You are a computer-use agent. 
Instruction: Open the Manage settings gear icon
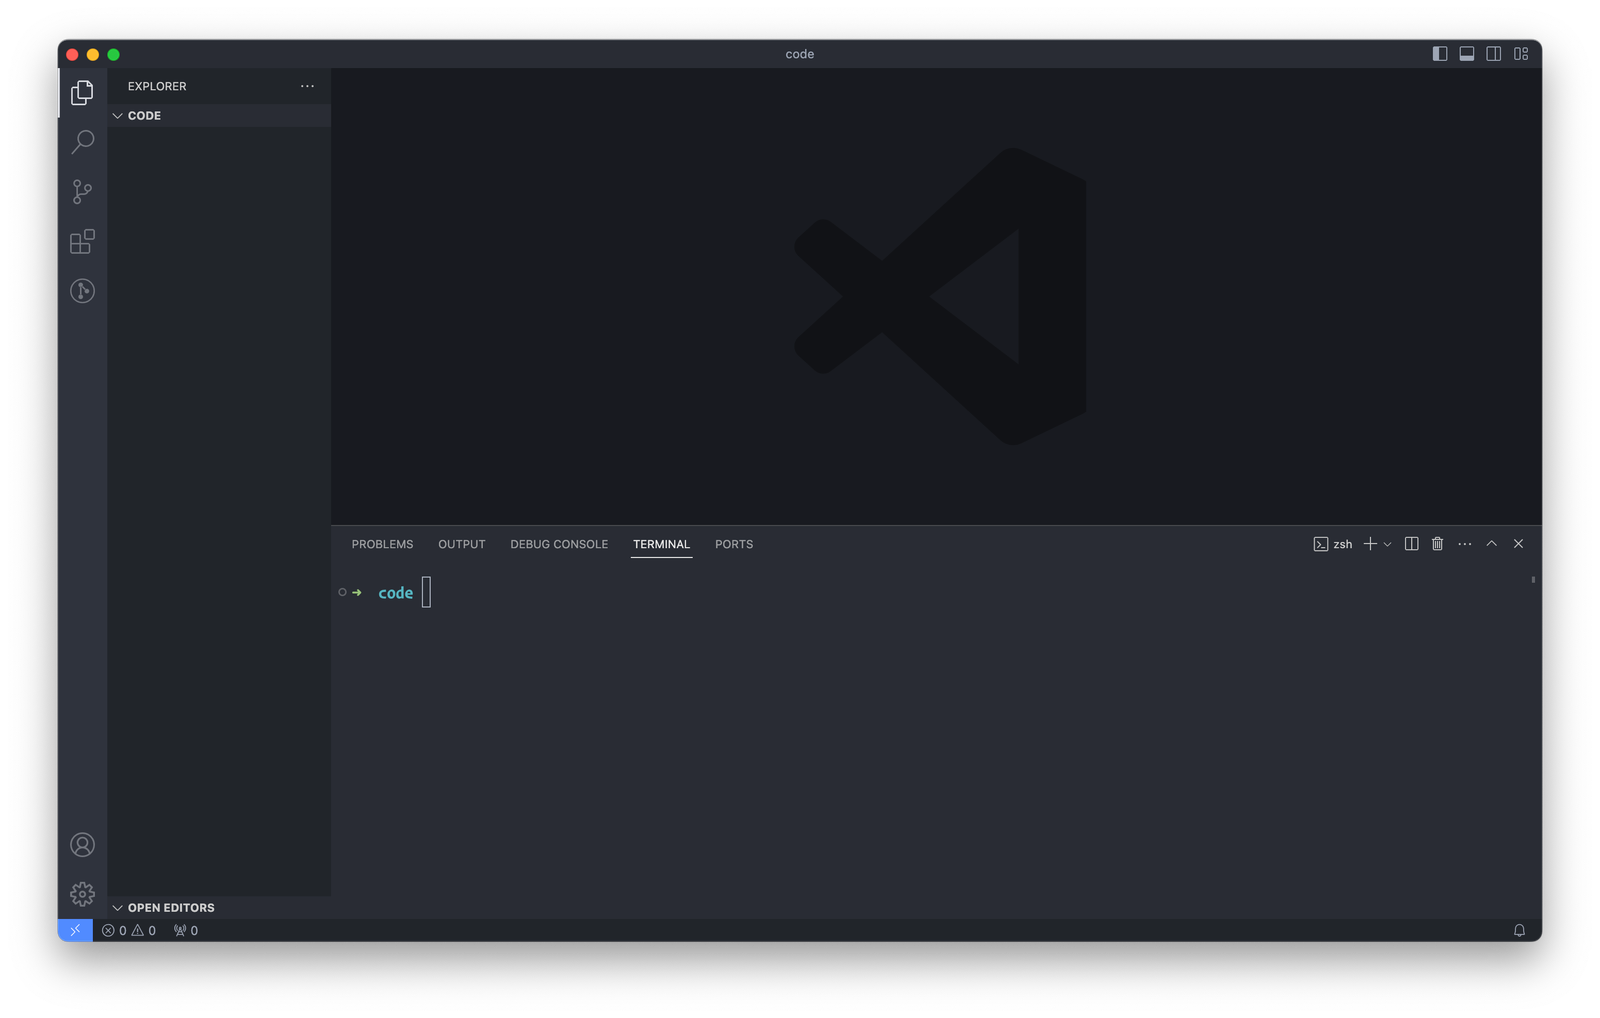tap(82, 894)
